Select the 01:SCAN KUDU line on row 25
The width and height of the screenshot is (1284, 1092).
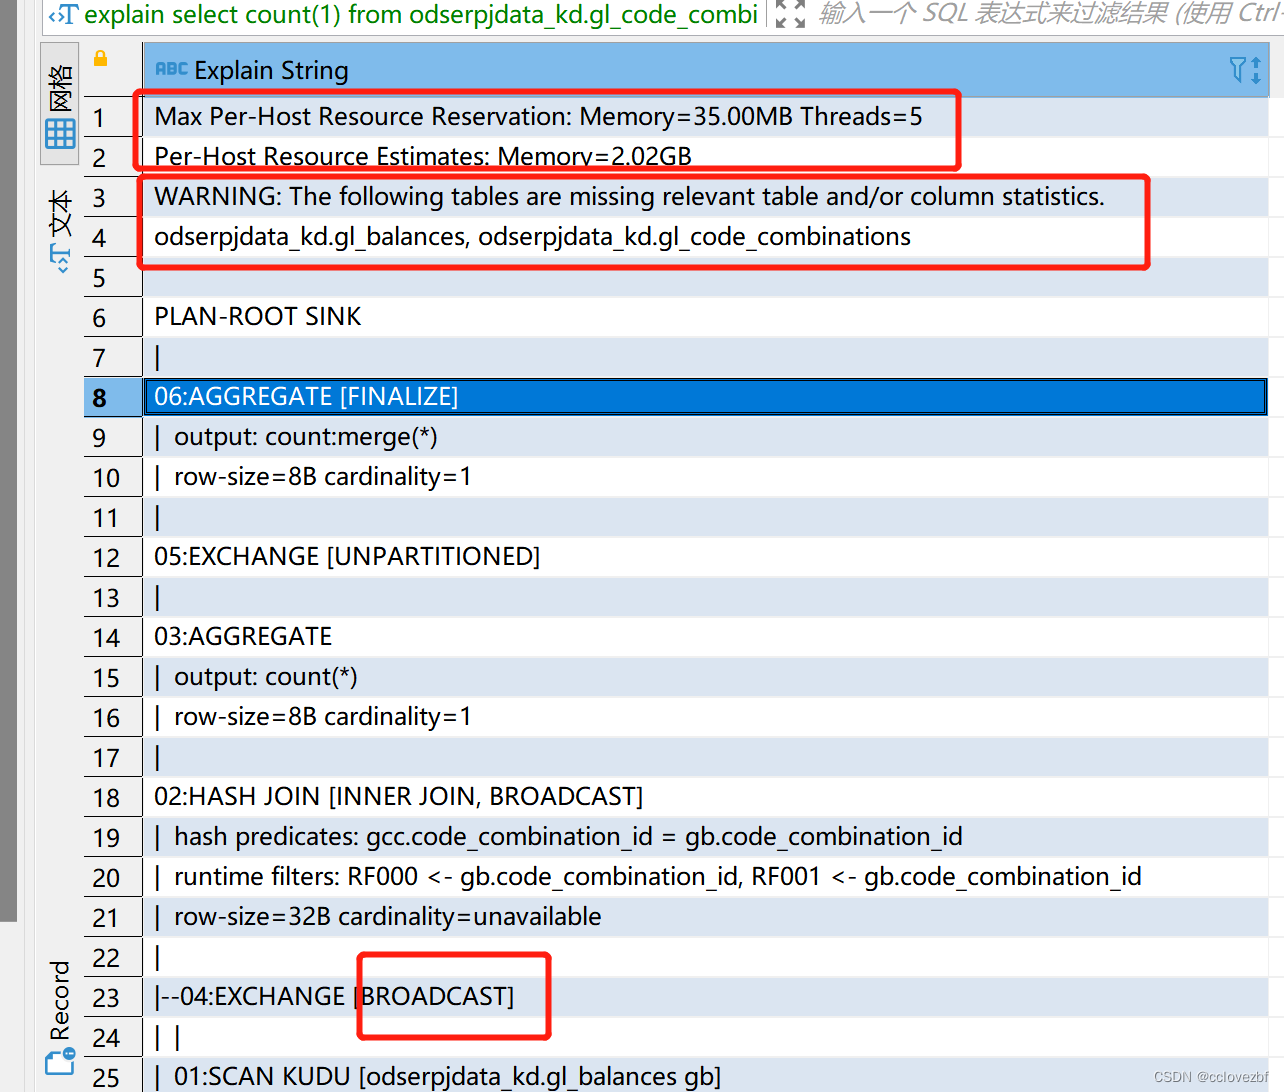[x=440, y=1077]
